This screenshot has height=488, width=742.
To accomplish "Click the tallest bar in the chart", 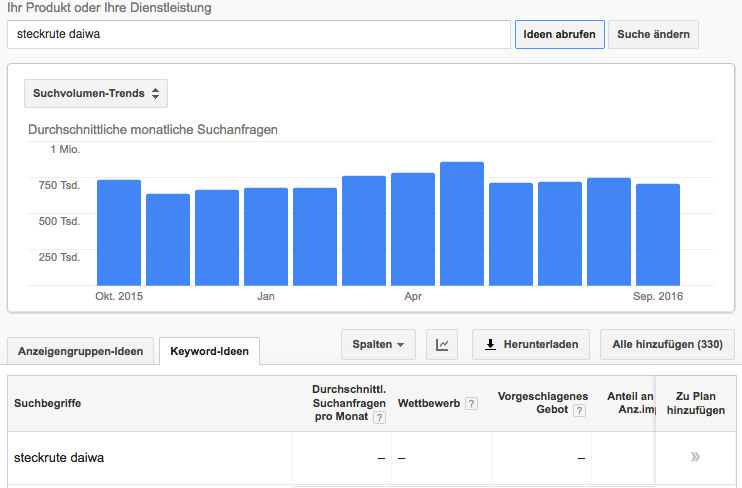I will click(x=462, y=223).
